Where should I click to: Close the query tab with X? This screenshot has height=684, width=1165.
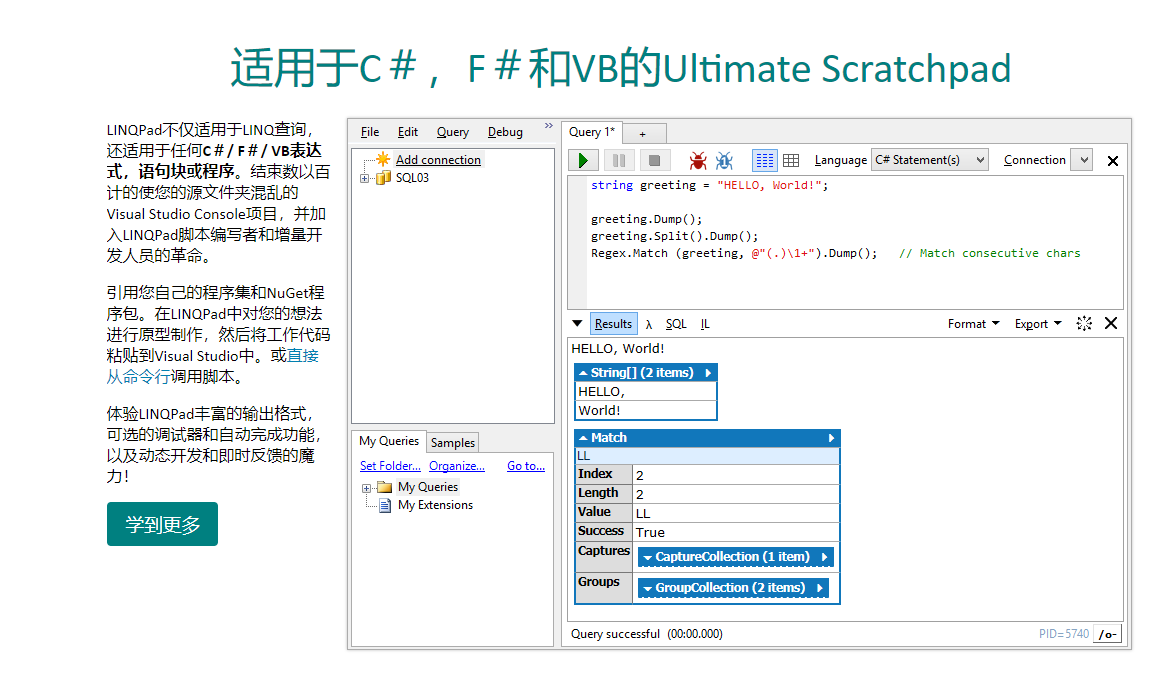pyautogui.click(x=1112, y=161)
